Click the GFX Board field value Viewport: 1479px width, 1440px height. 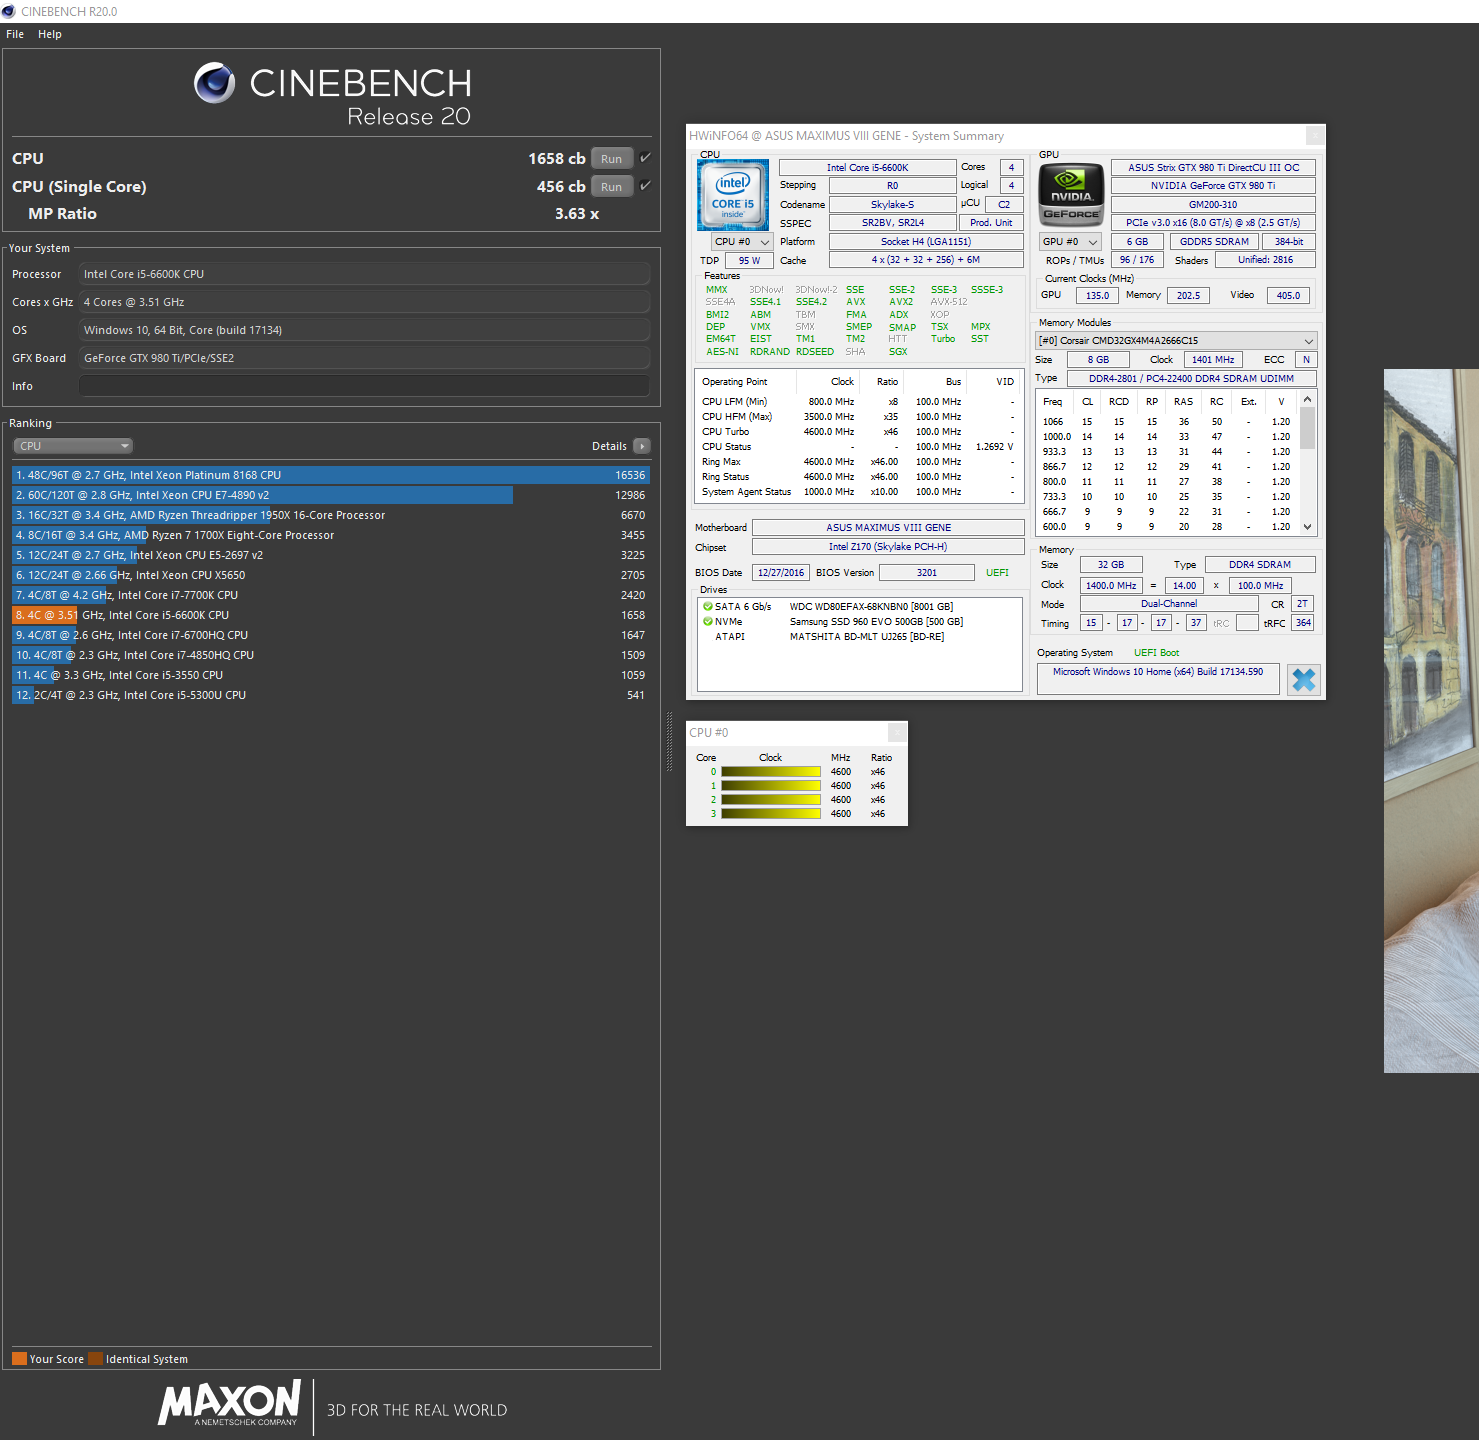[364, 358]
